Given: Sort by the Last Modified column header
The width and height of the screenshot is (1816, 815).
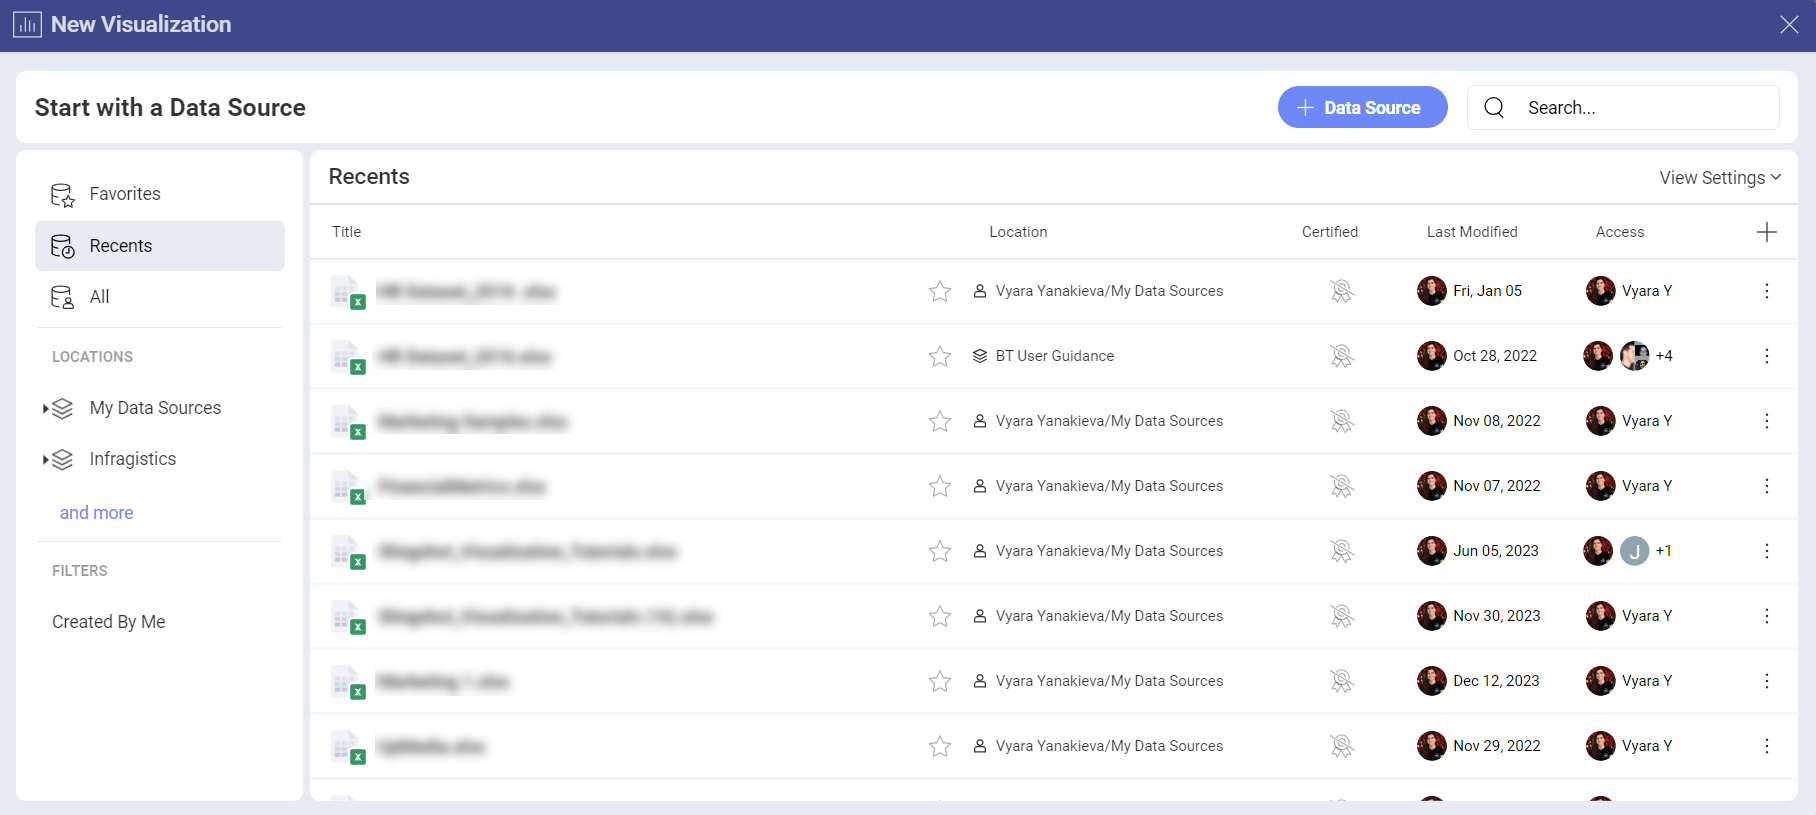Looking at the screenshot, I should click(1472, 232).
